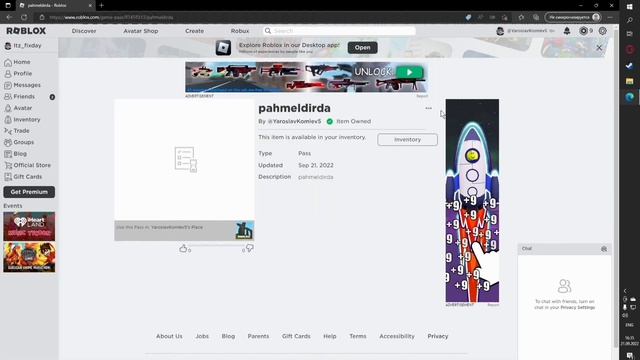The width and height of the screenshot is (640, 360).
Task: Click the Blog footer link
Action: click(x=228, y=336)
